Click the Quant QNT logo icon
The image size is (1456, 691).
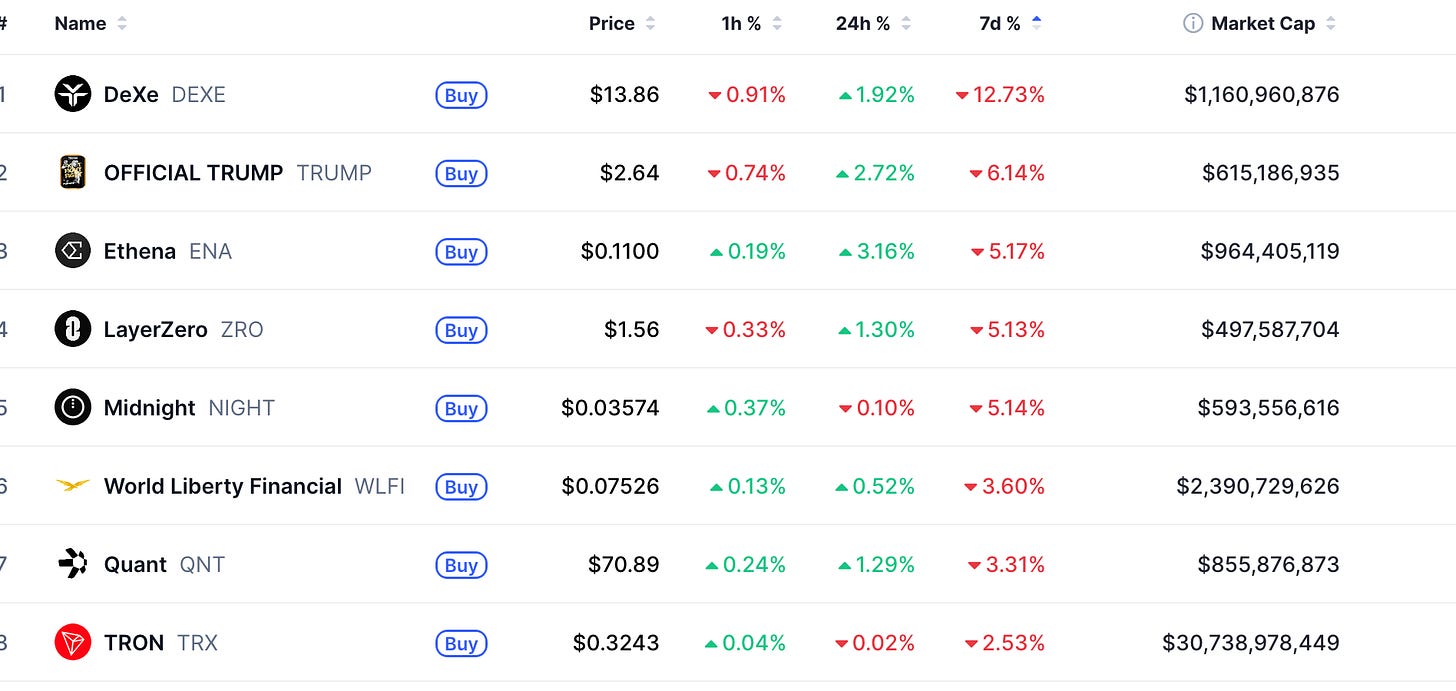pyautogui.click(x=73, y=564)
